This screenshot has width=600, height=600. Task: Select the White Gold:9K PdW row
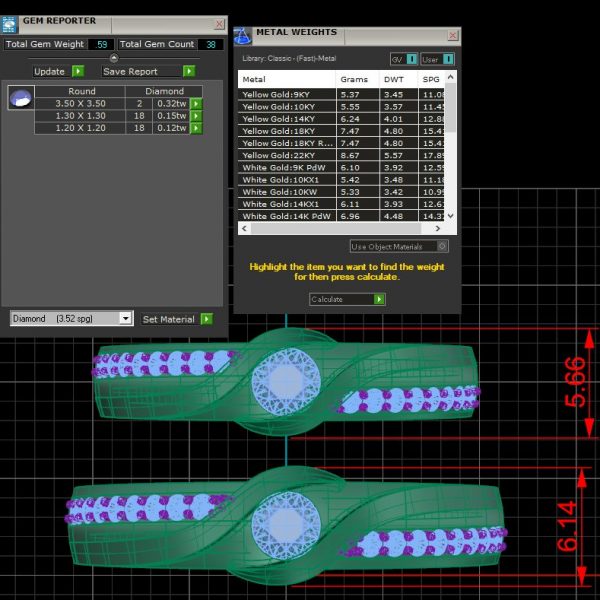pos(341,168)
